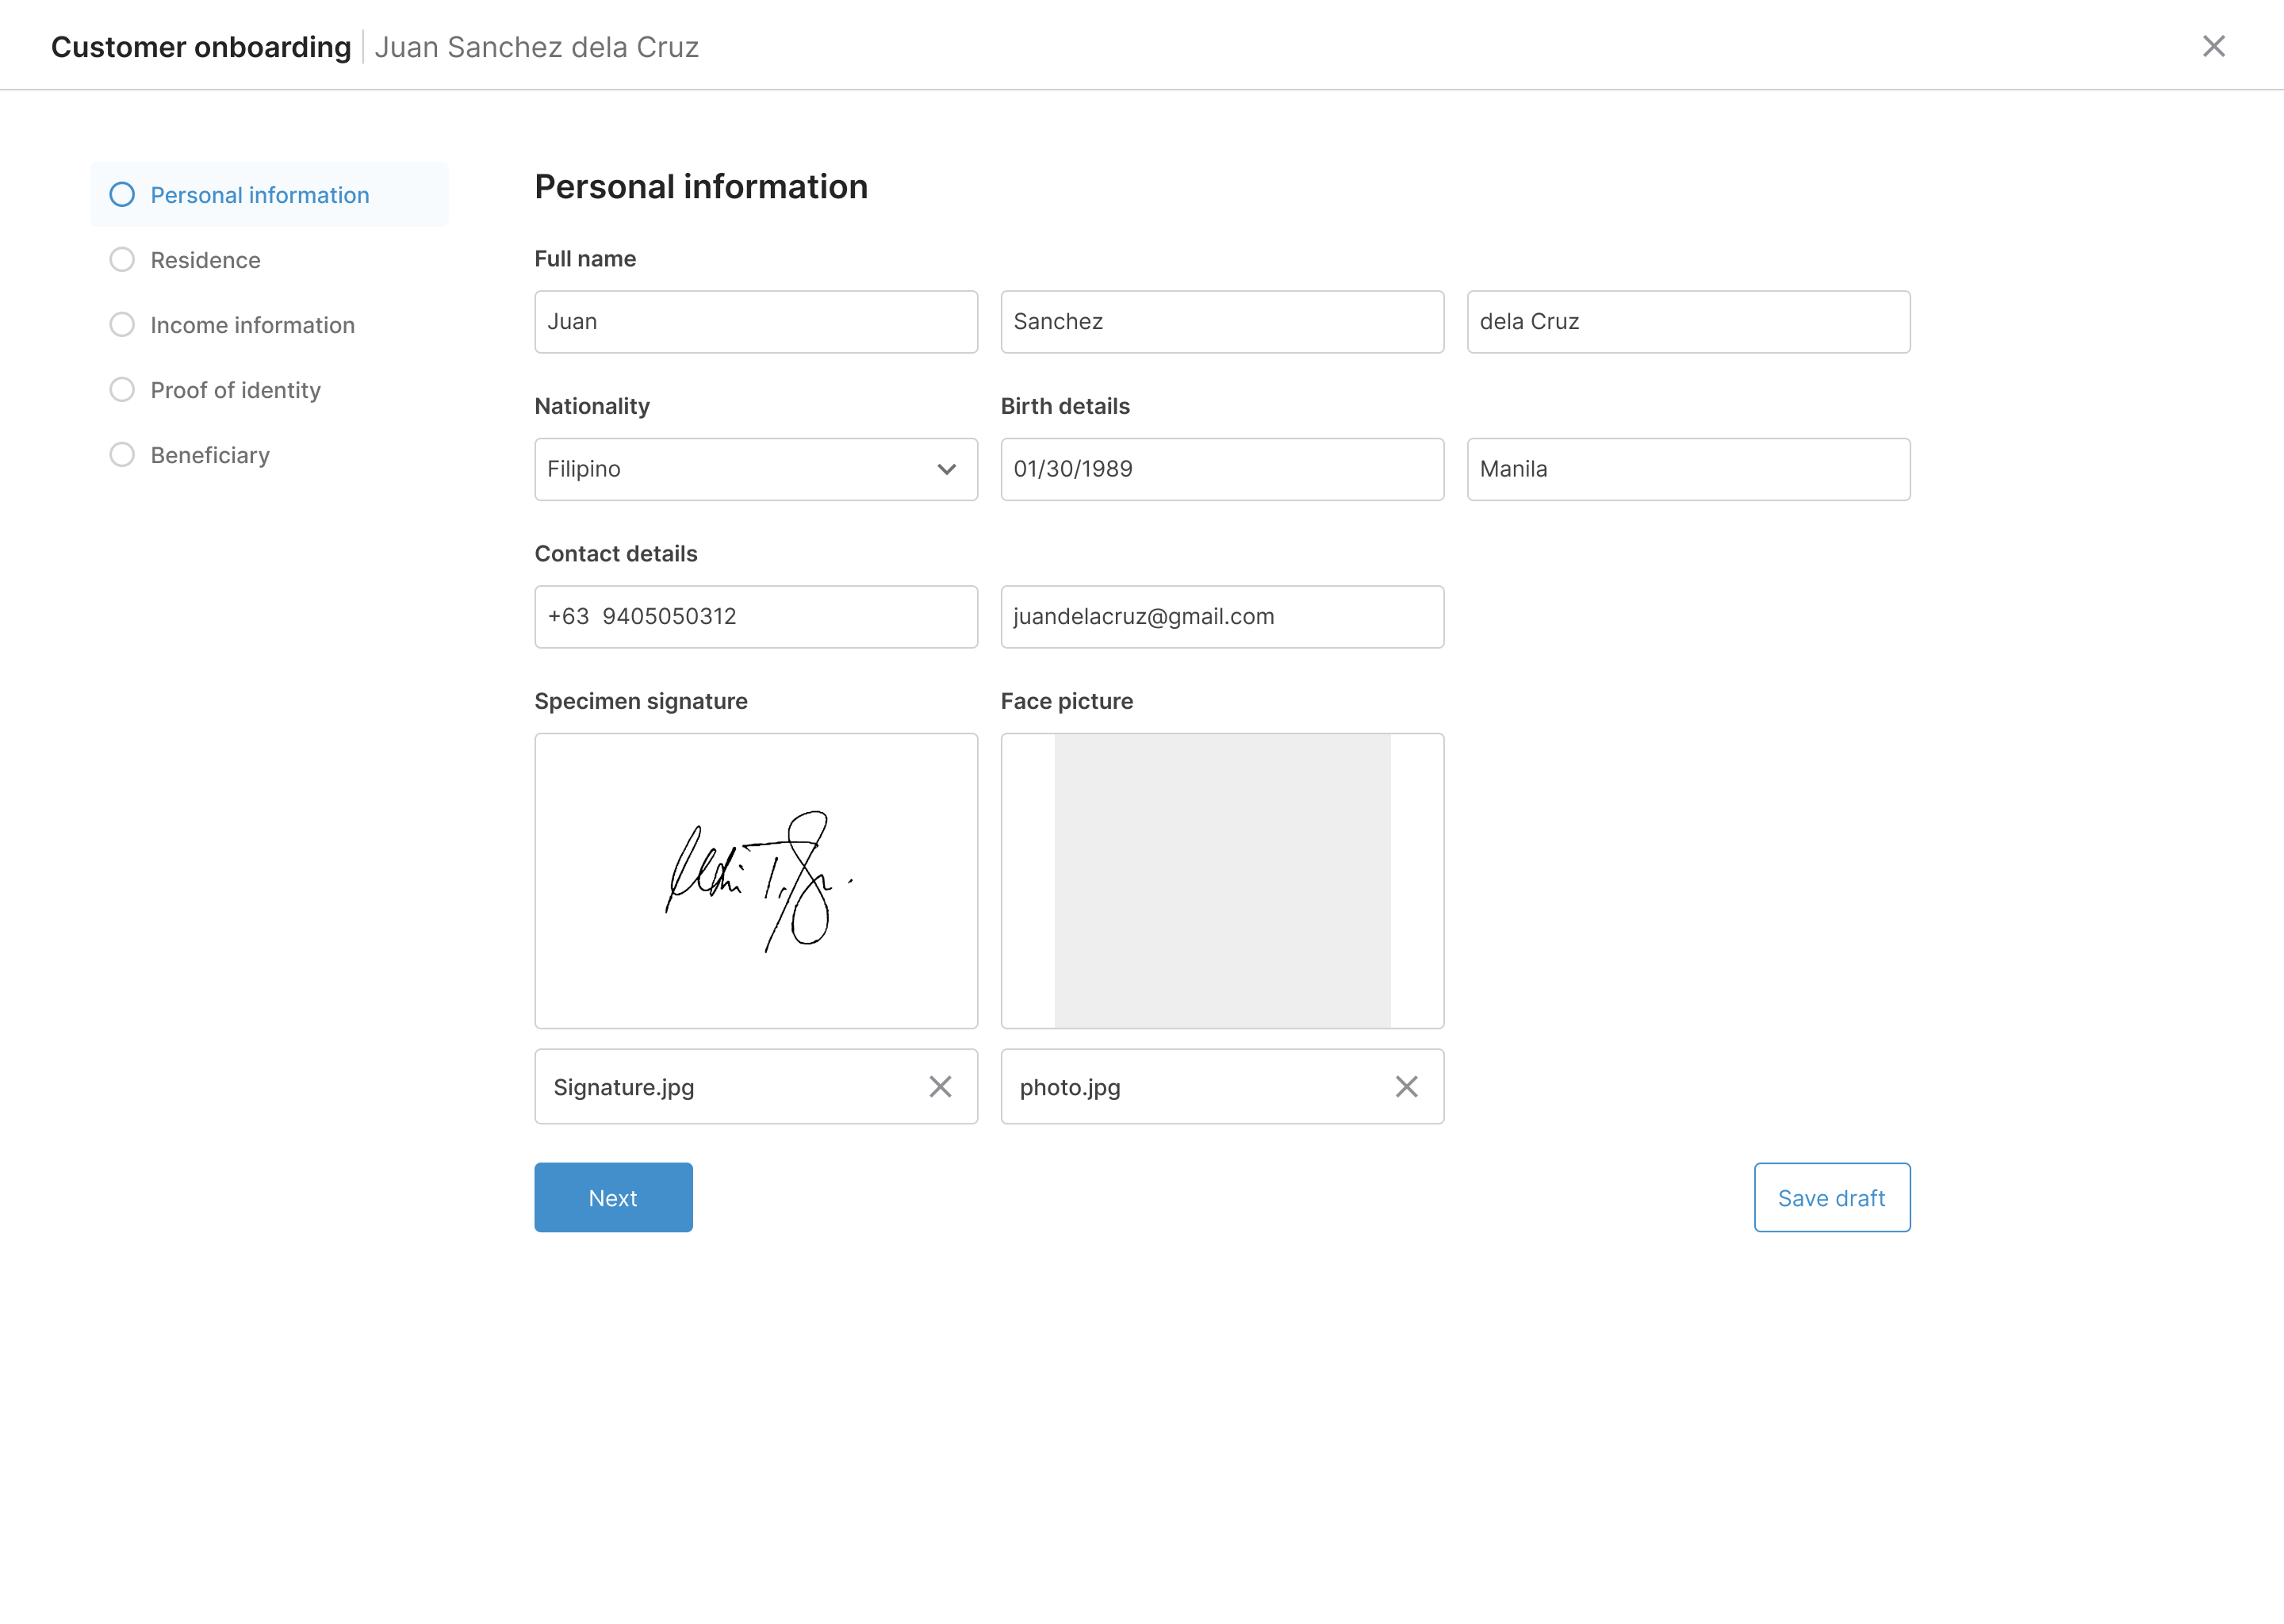
Task: Click the Personal information step circle indicator
Action: (x=122, y=194)
